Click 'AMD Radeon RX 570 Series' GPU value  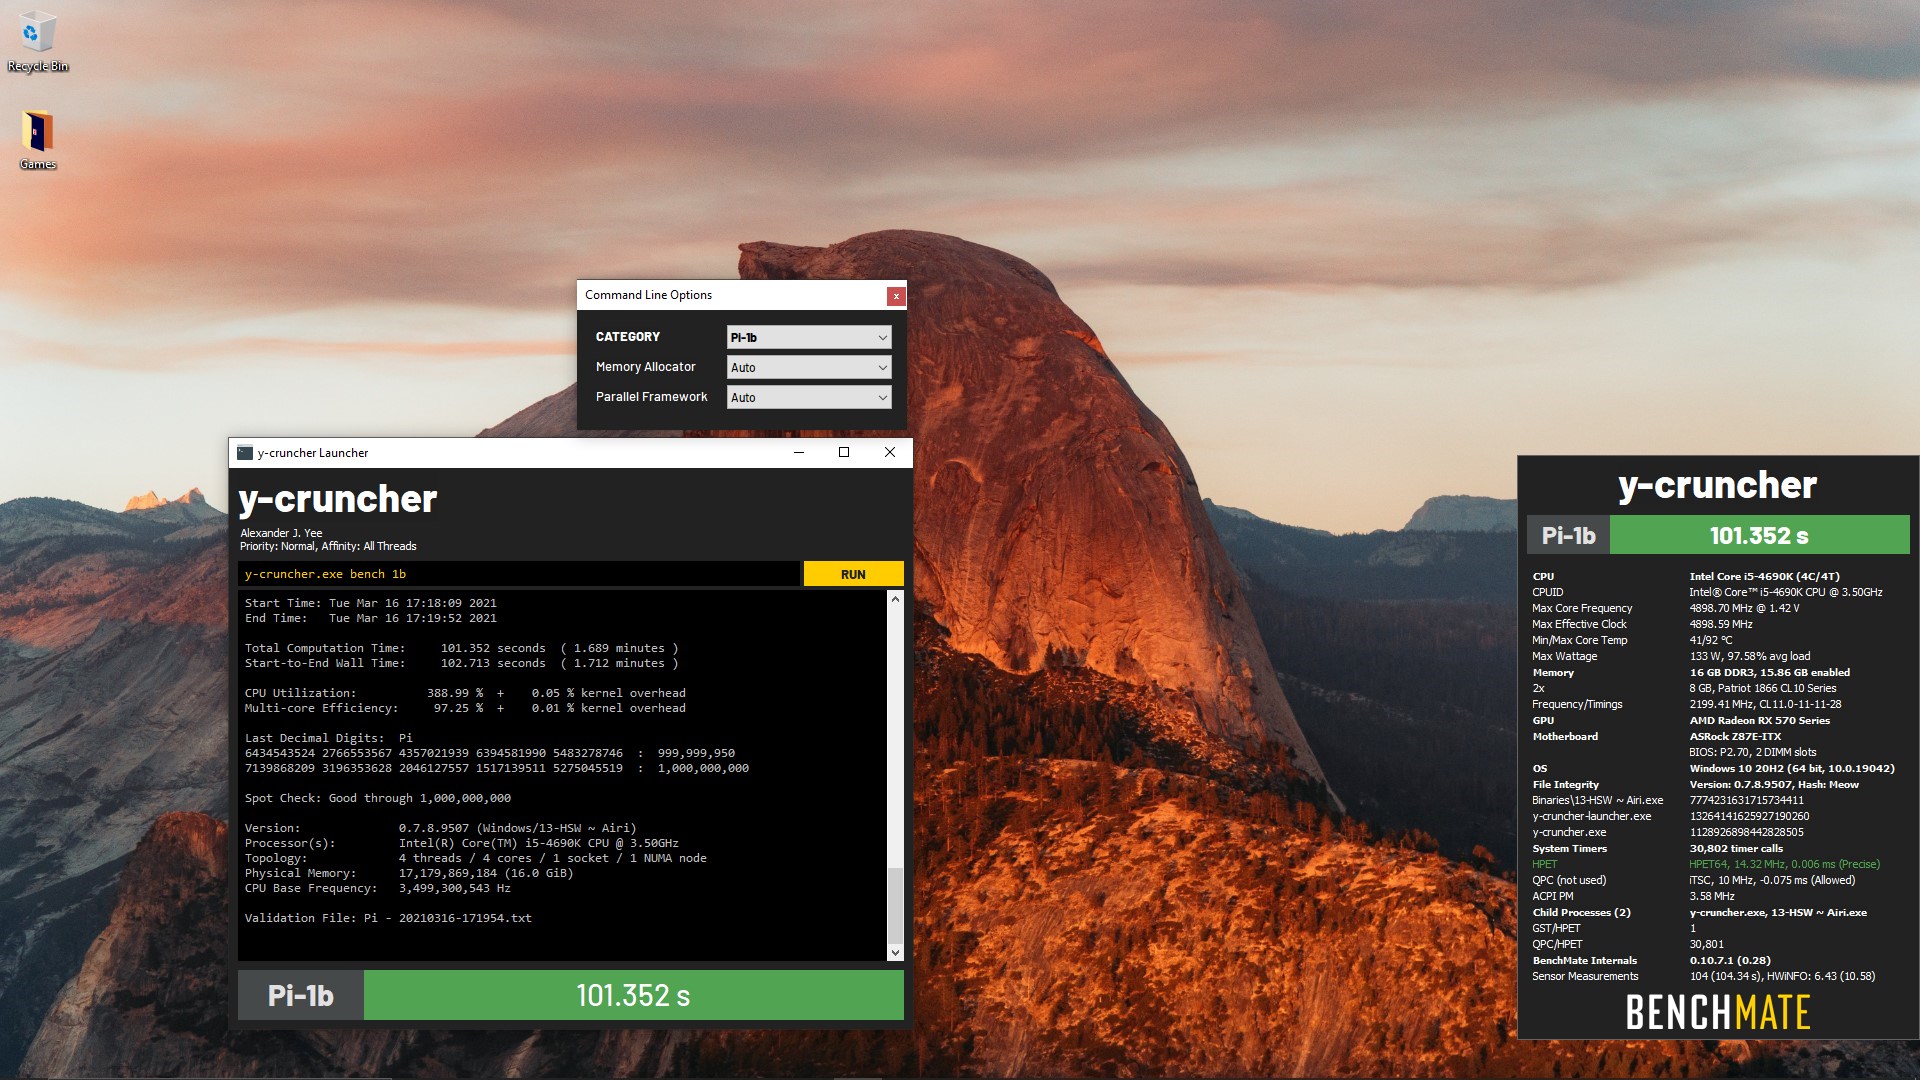(1759, 720)
